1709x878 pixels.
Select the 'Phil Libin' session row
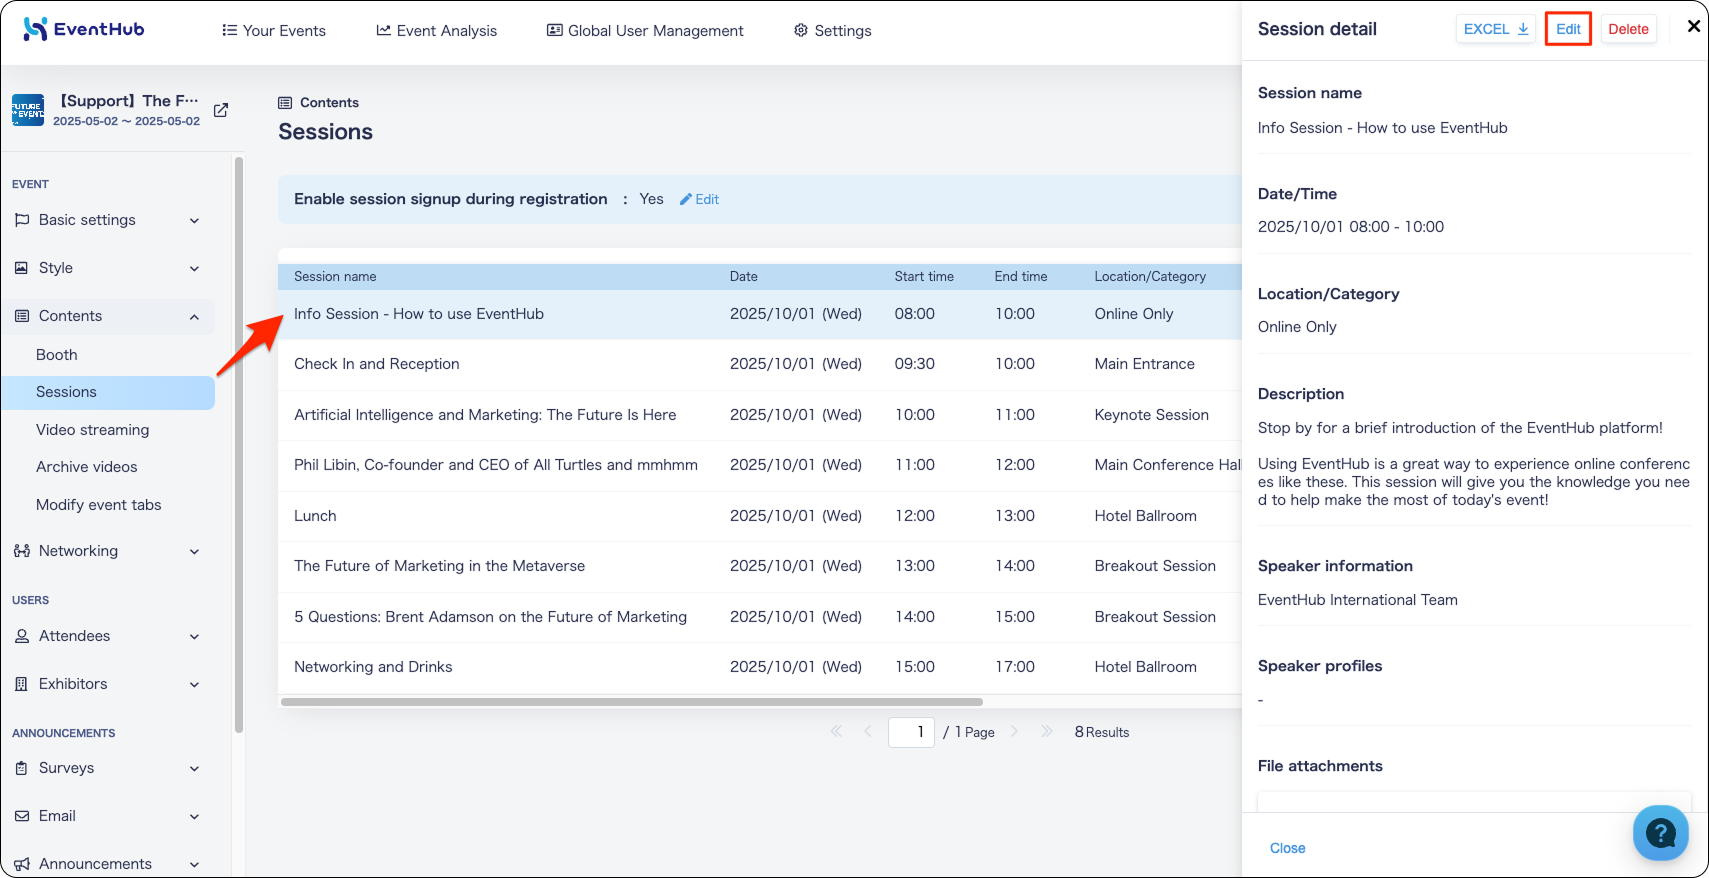[x=760, y=465]
